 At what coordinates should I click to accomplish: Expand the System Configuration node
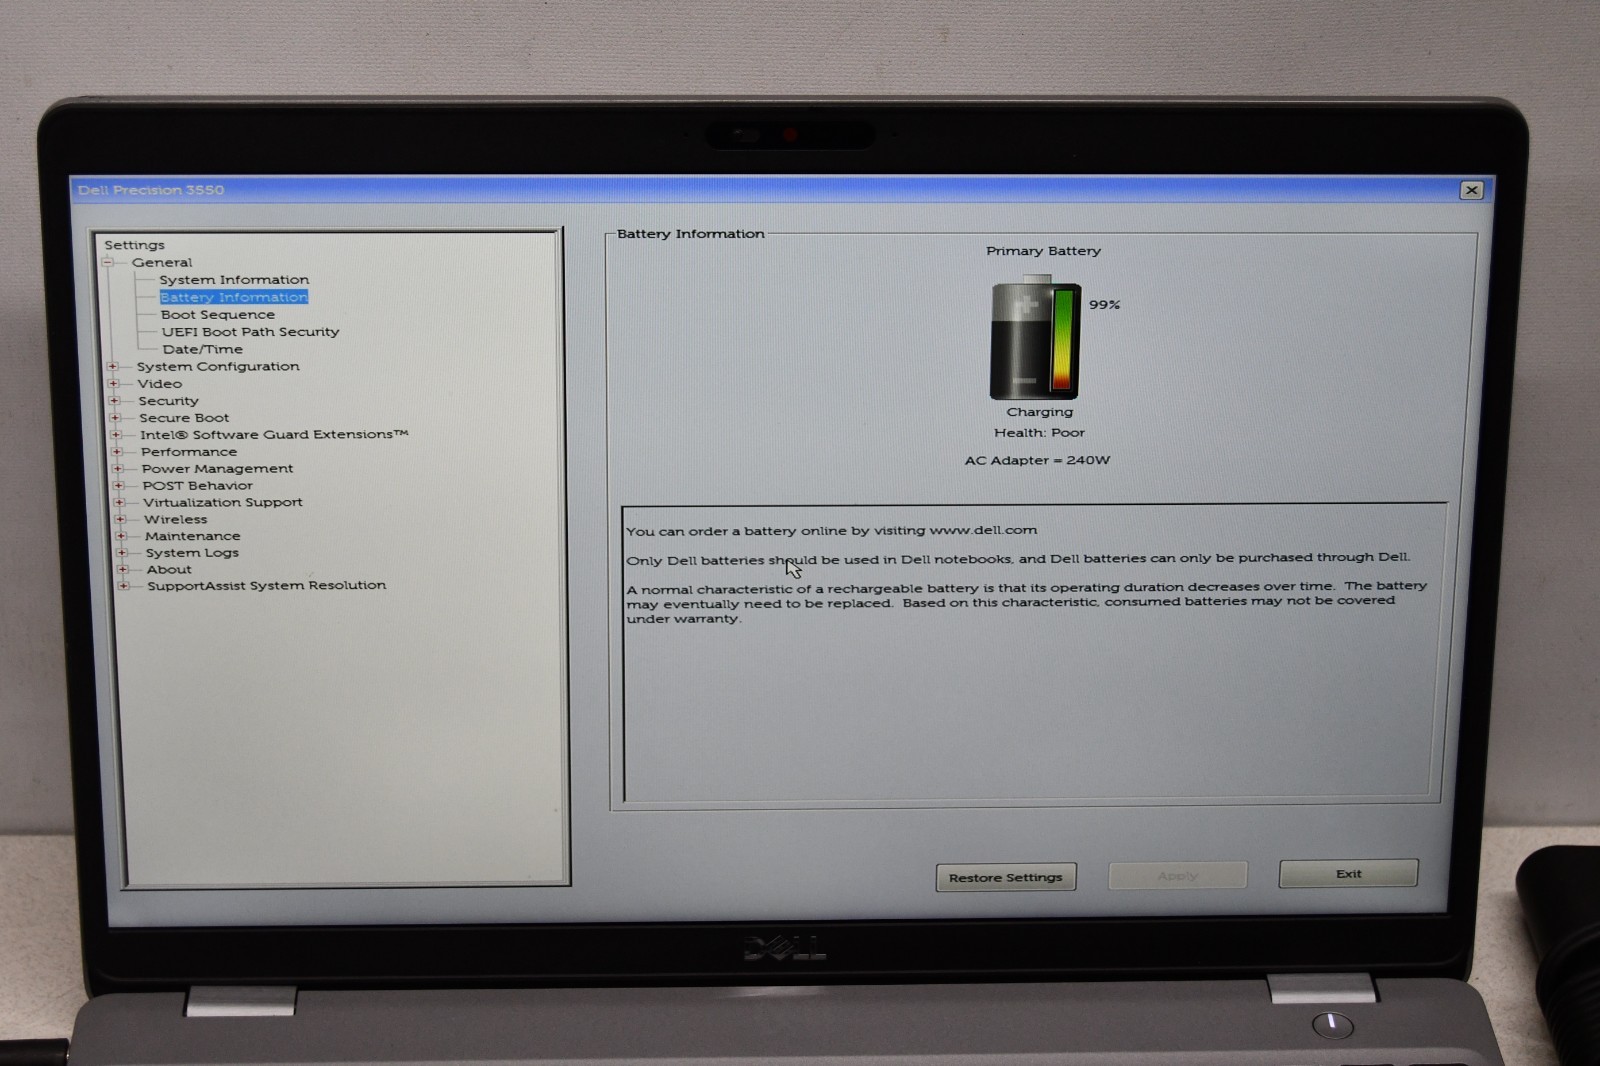(x=112, y=366)
